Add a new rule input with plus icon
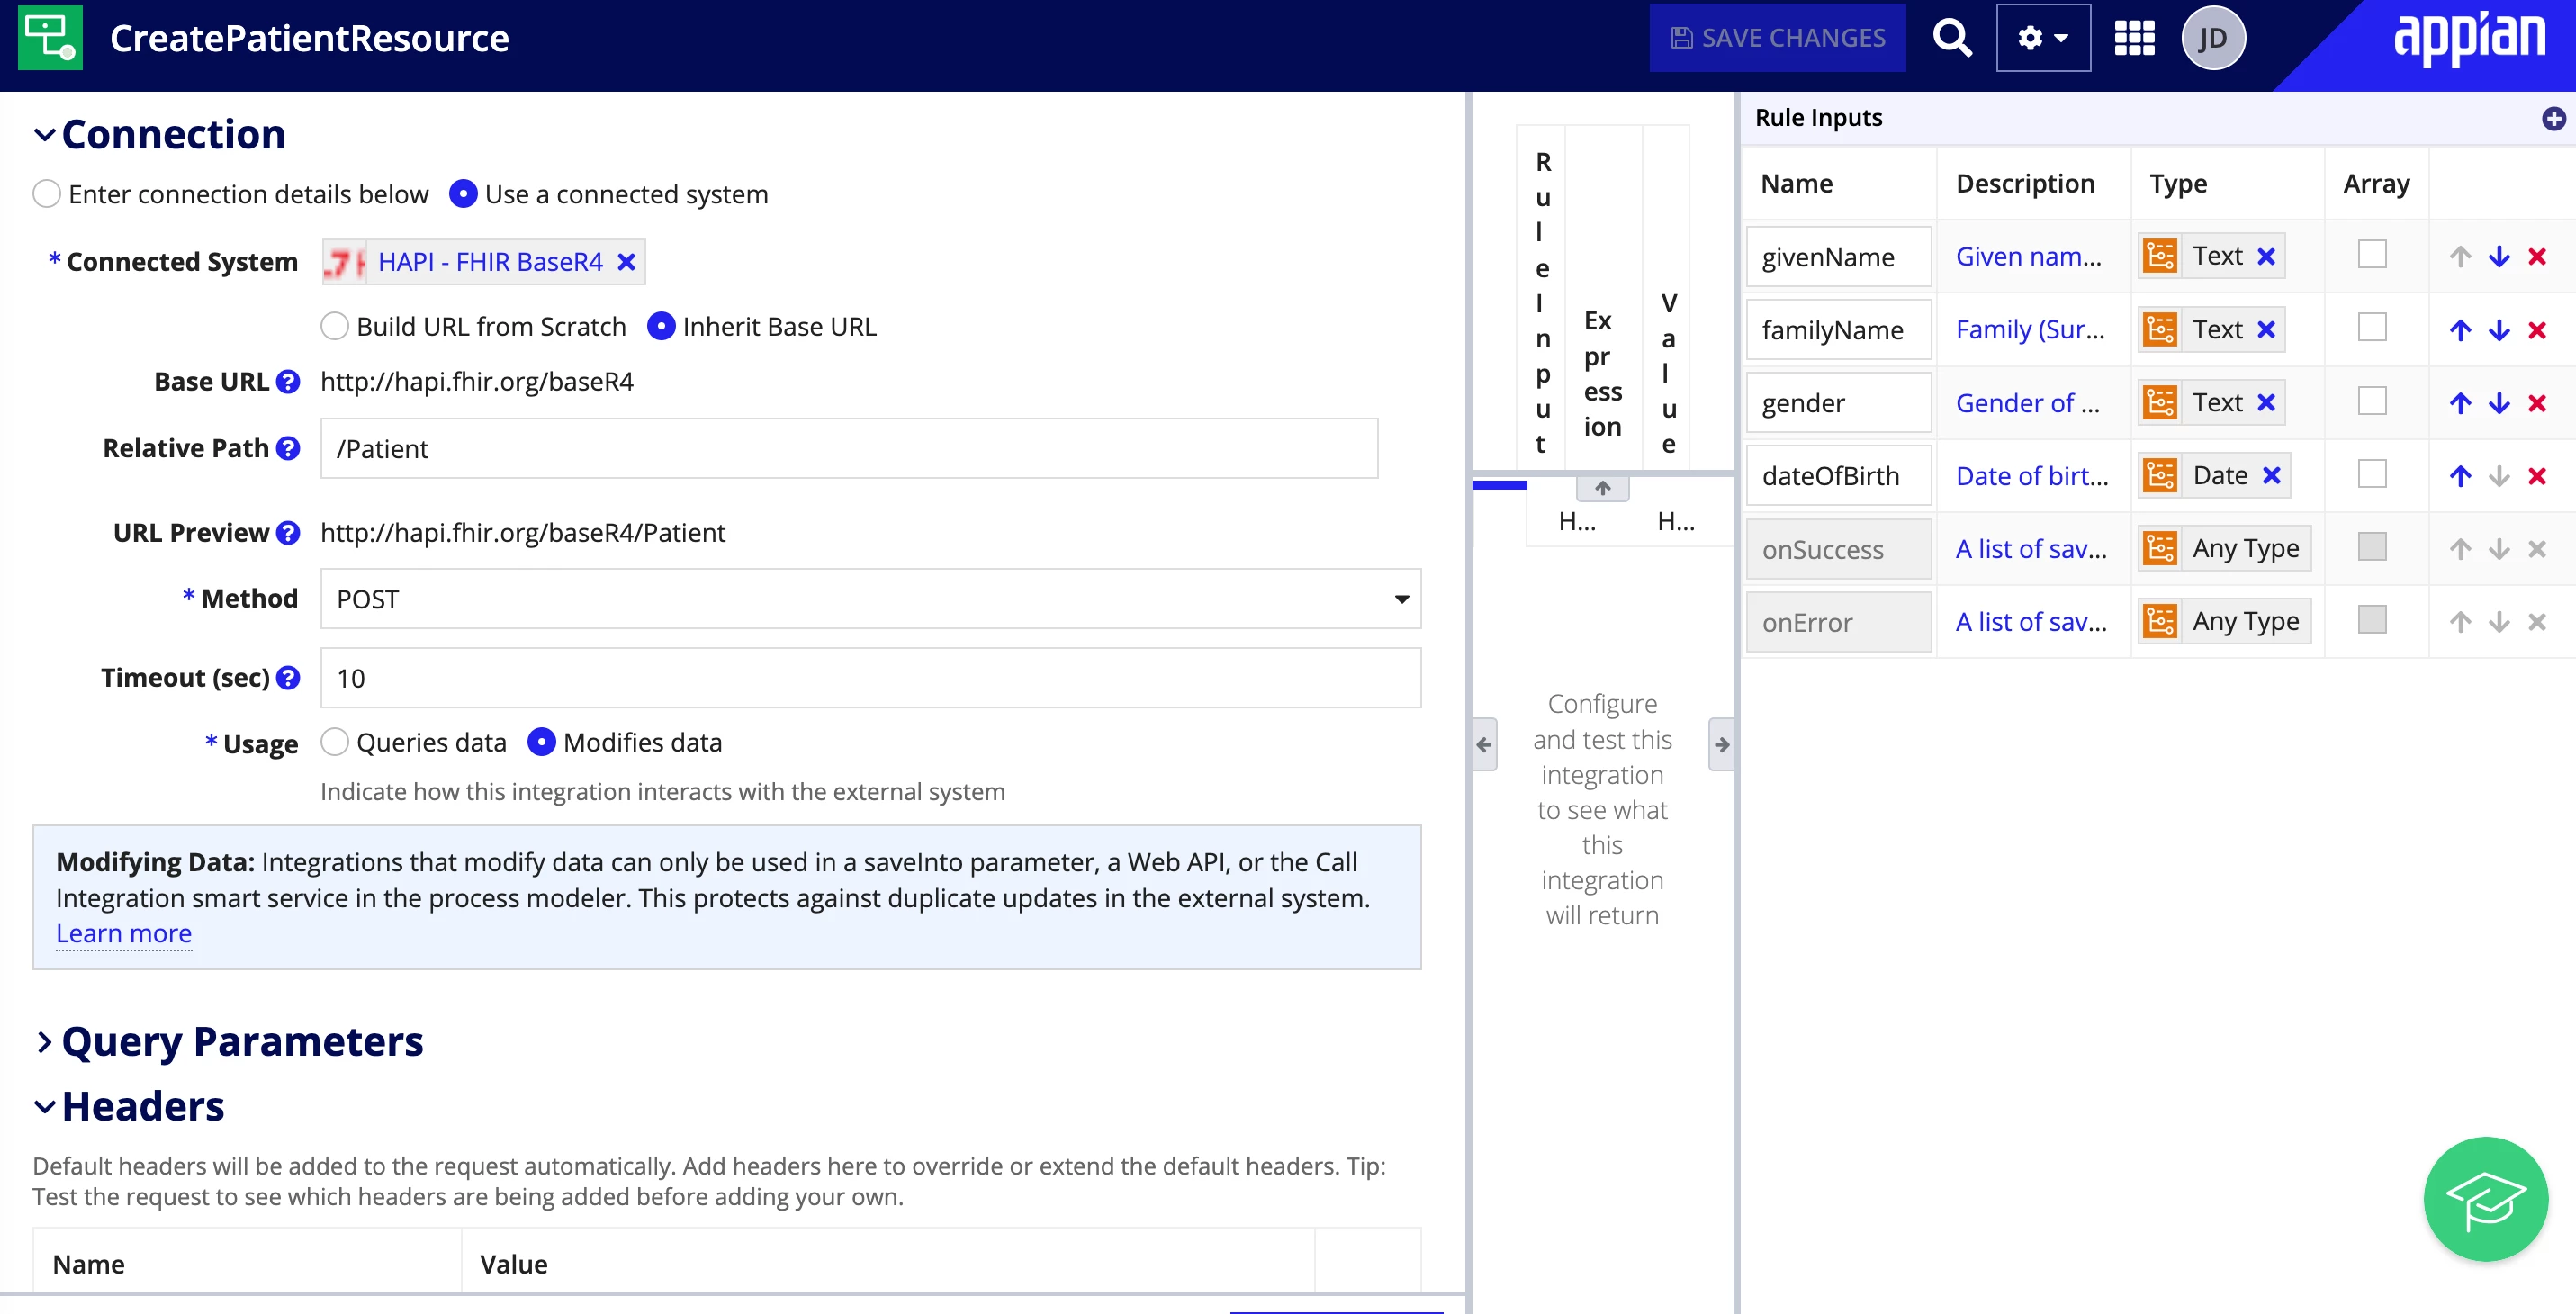The width and height of the screenshot is (2576, 1314). click(2553, 118)
